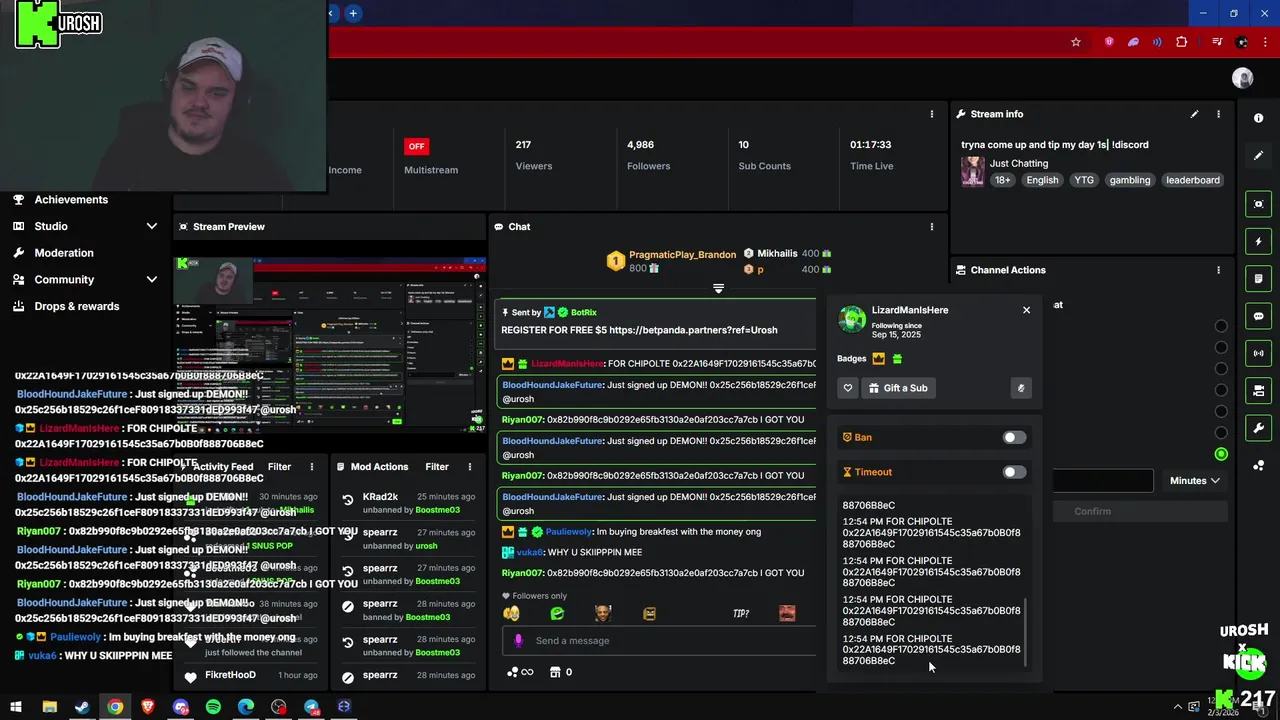Viewport: 1280px width, 720px height.
Task: Click PragmaticPlay_Brandon on leaderboard
Action: [682, 255]
